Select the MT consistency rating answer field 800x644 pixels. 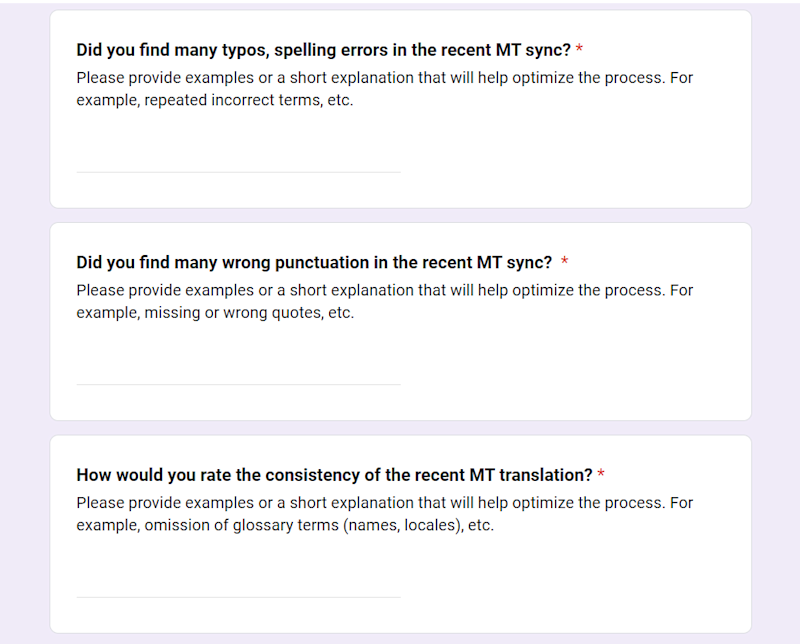[x=238, y=585]
